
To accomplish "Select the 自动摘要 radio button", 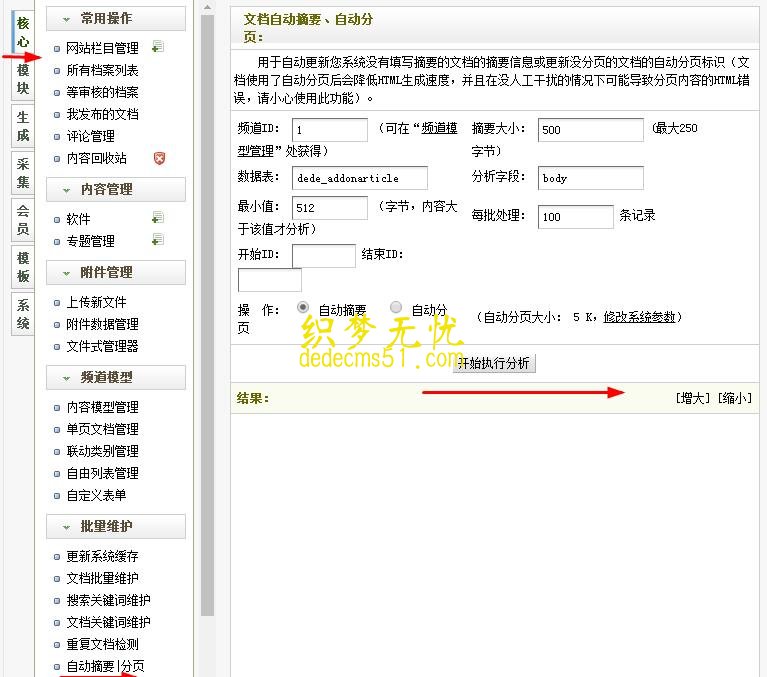I will [303, 307].
